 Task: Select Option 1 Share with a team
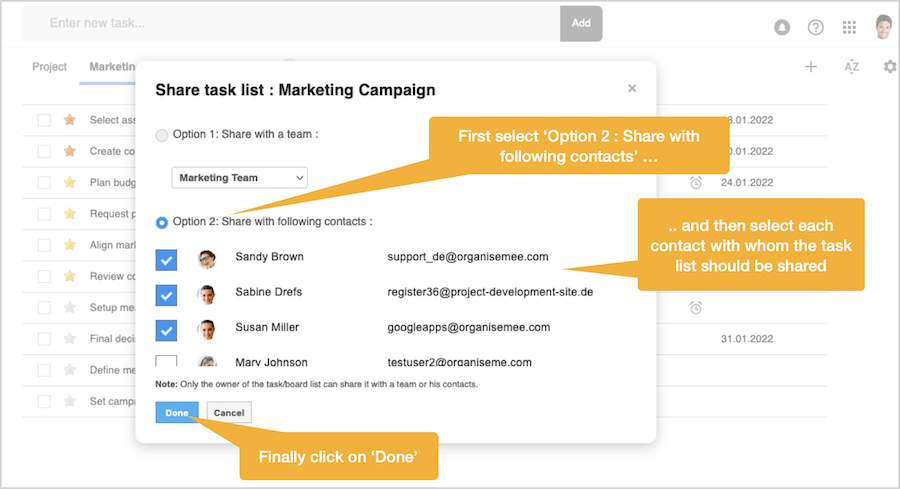(x=162, y=134)
